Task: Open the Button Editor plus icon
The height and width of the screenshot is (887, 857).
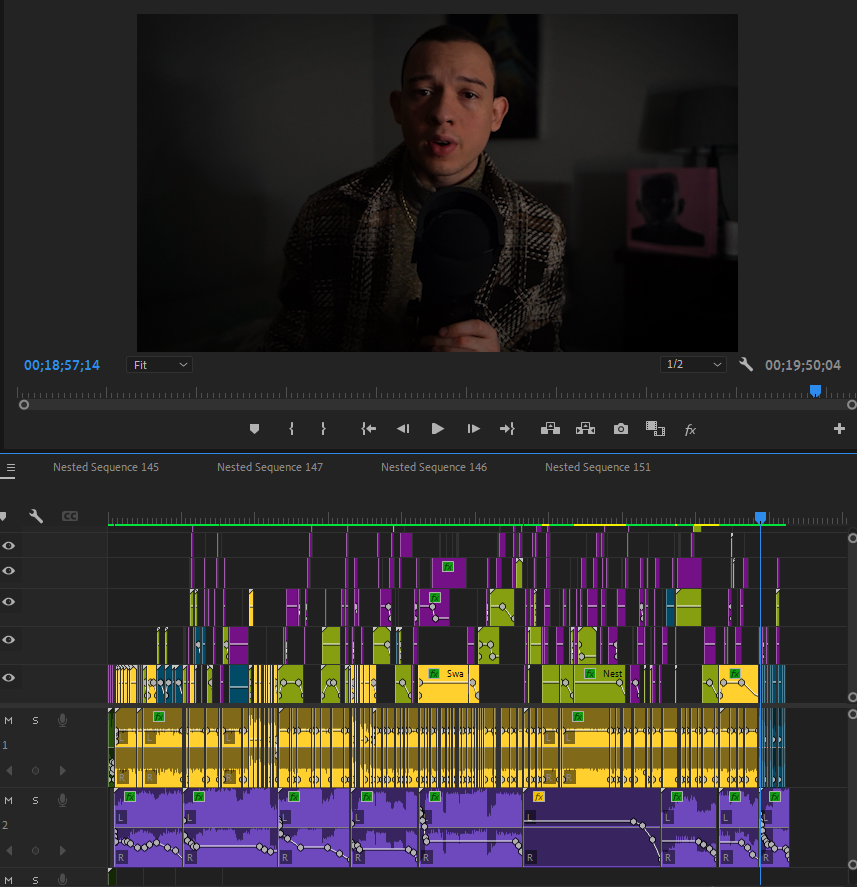Action: [839, 429]
